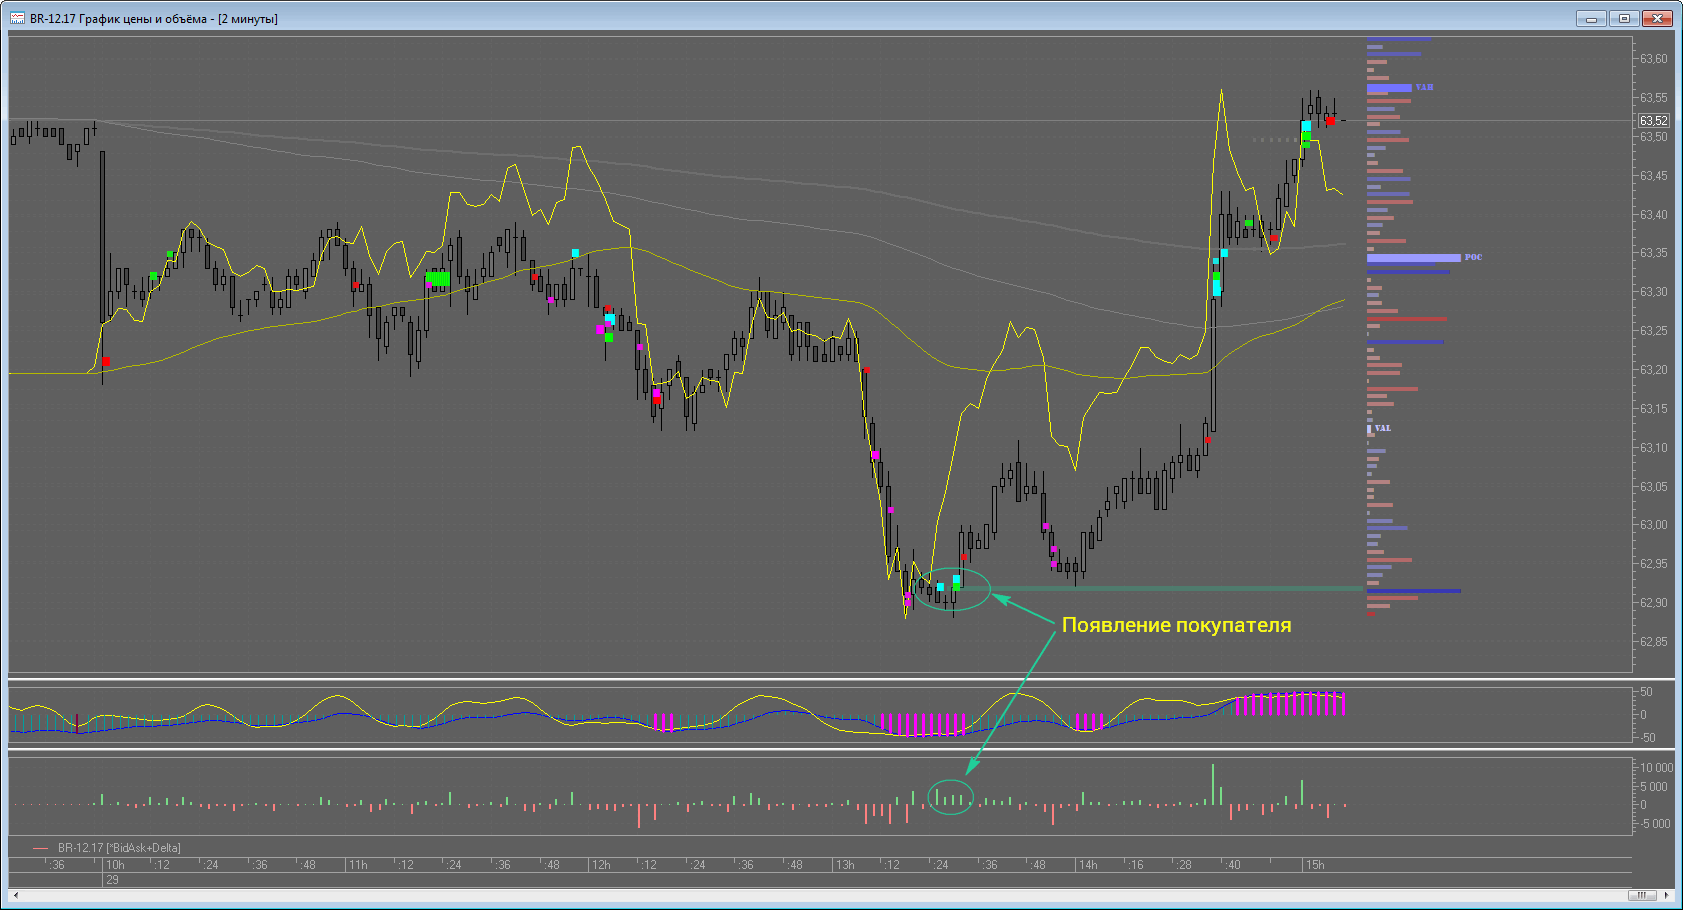Click the horizontal scrollbar right arrow
1683x910 pixels.
click(1666, 894)
